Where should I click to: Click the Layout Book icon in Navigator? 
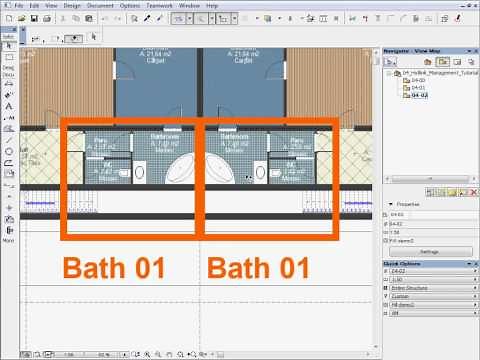[457, 62]
